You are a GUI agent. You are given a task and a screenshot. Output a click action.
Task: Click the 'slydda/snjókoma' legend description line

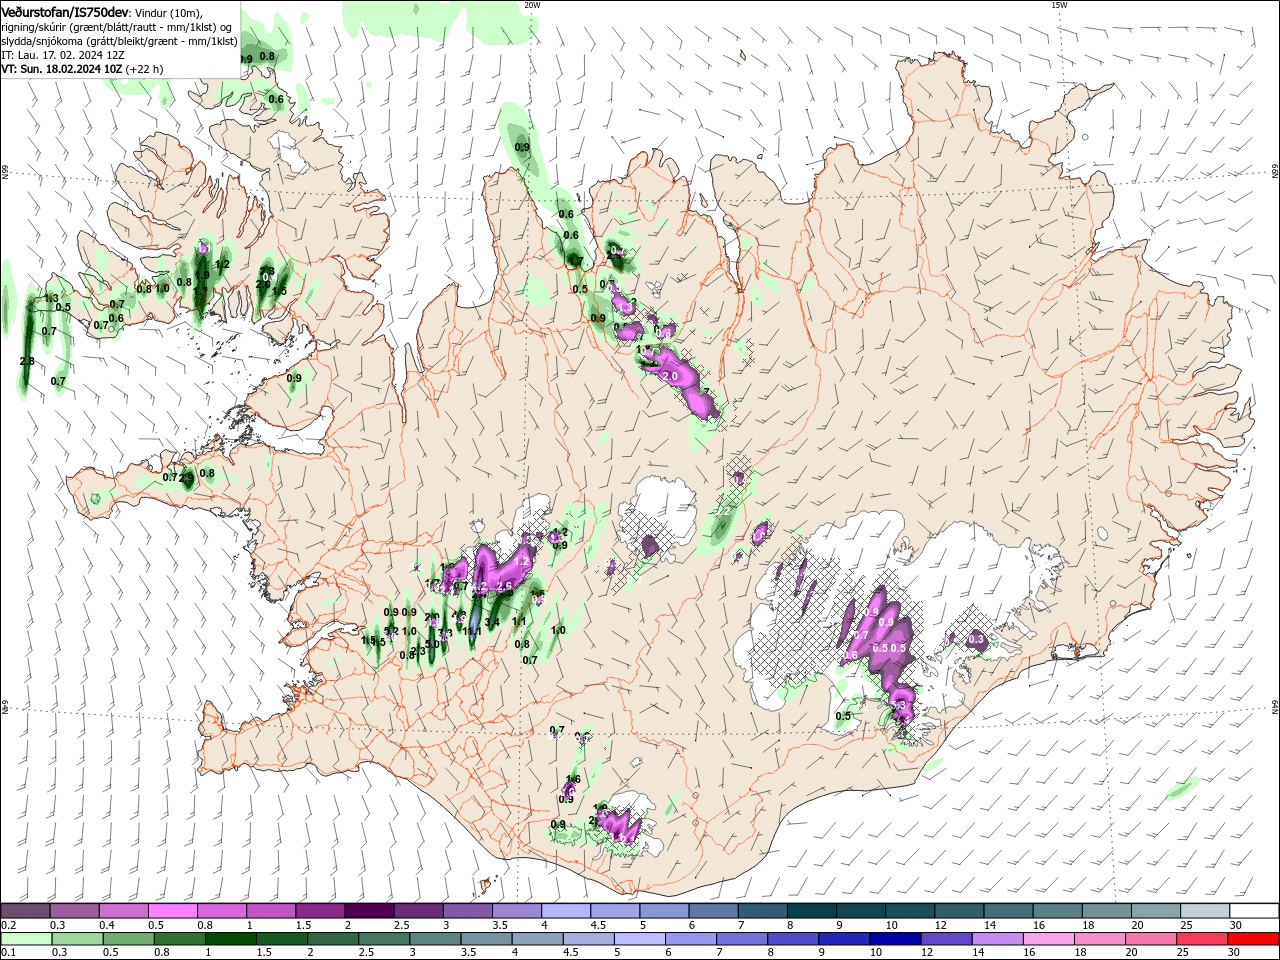tap(119, 41)
